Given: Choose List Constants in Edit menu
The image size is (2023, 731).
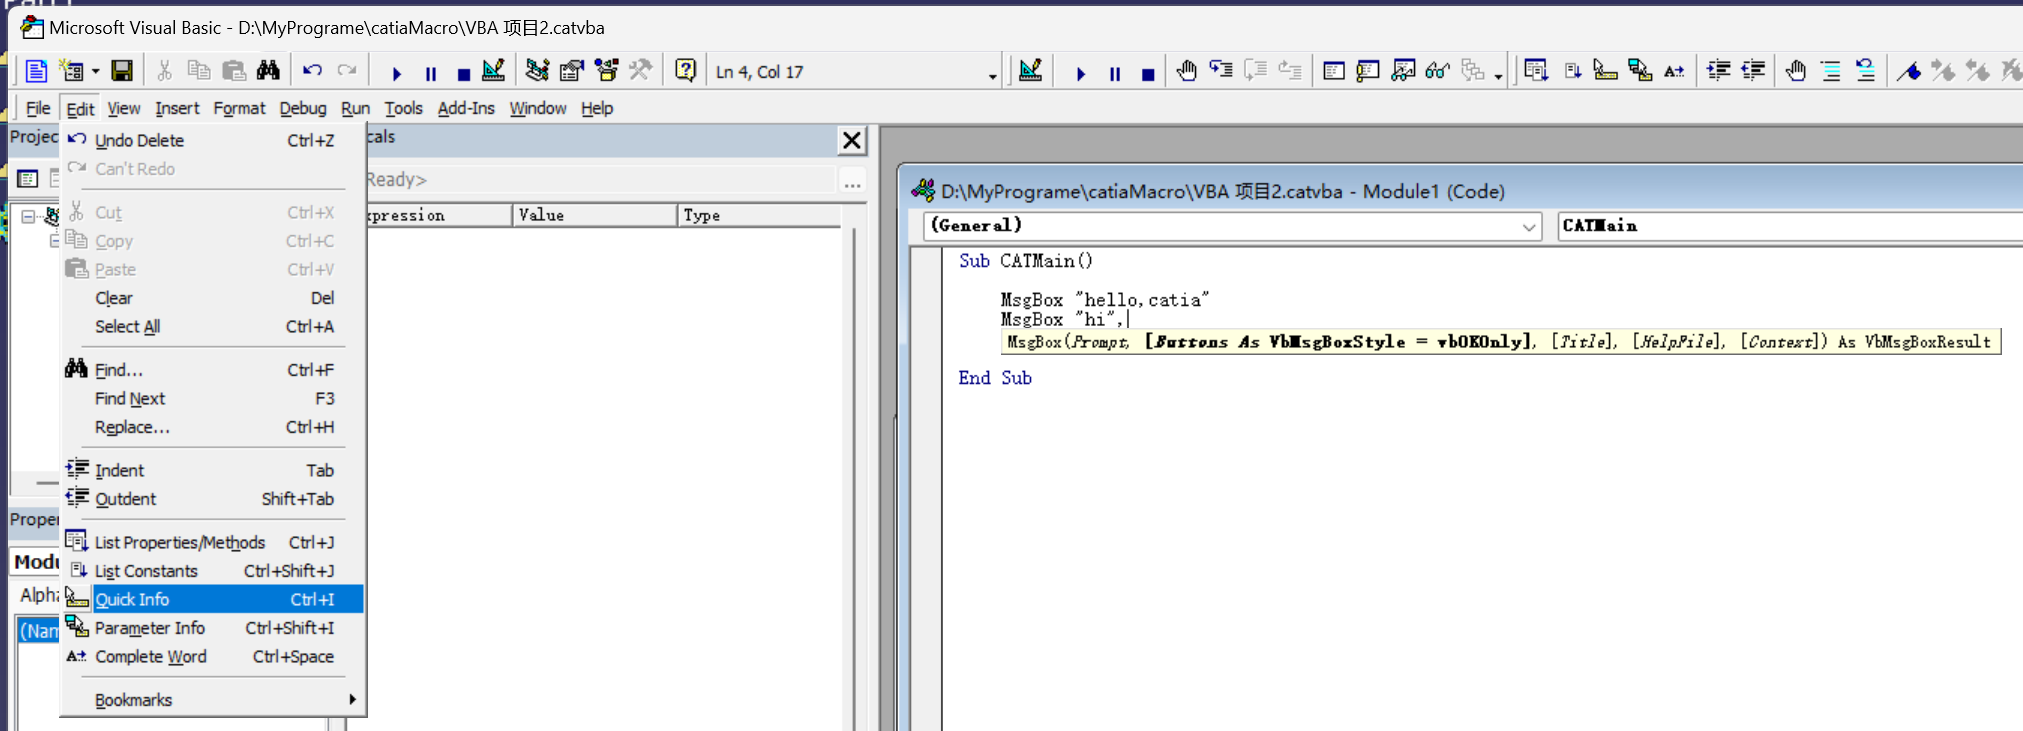Looking at the screenshot, I should [x=212, y=571].
